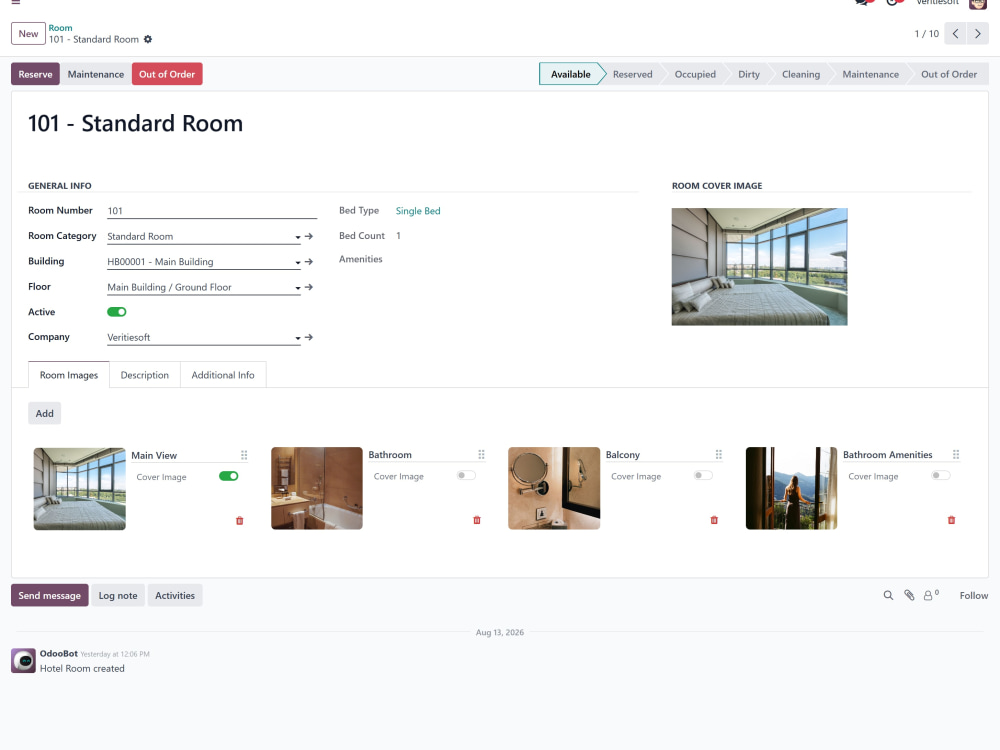Open Floor record external link arrow
The width and height of the screenshot is (1000, 750).
(309, 288)
